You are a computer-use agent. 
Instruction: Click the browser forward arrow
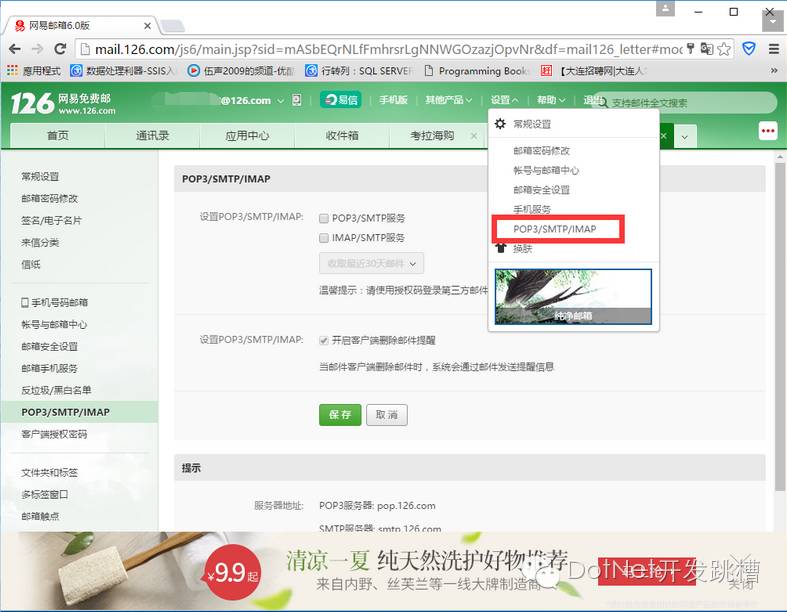point(37,49)
